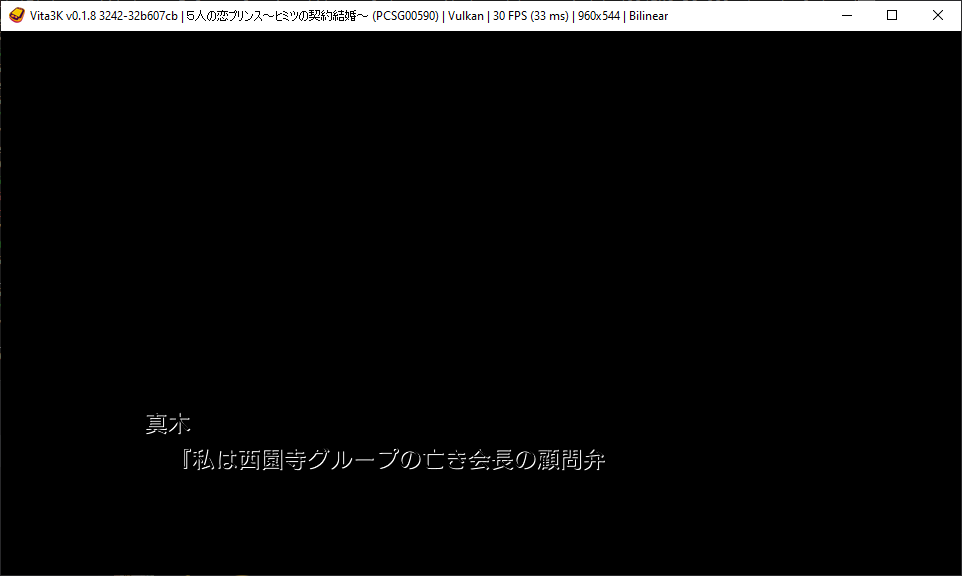Viewport: 962px width, 576px height.
Task: Maximize the Vita3K emulator window
Action: click(890, 15)
